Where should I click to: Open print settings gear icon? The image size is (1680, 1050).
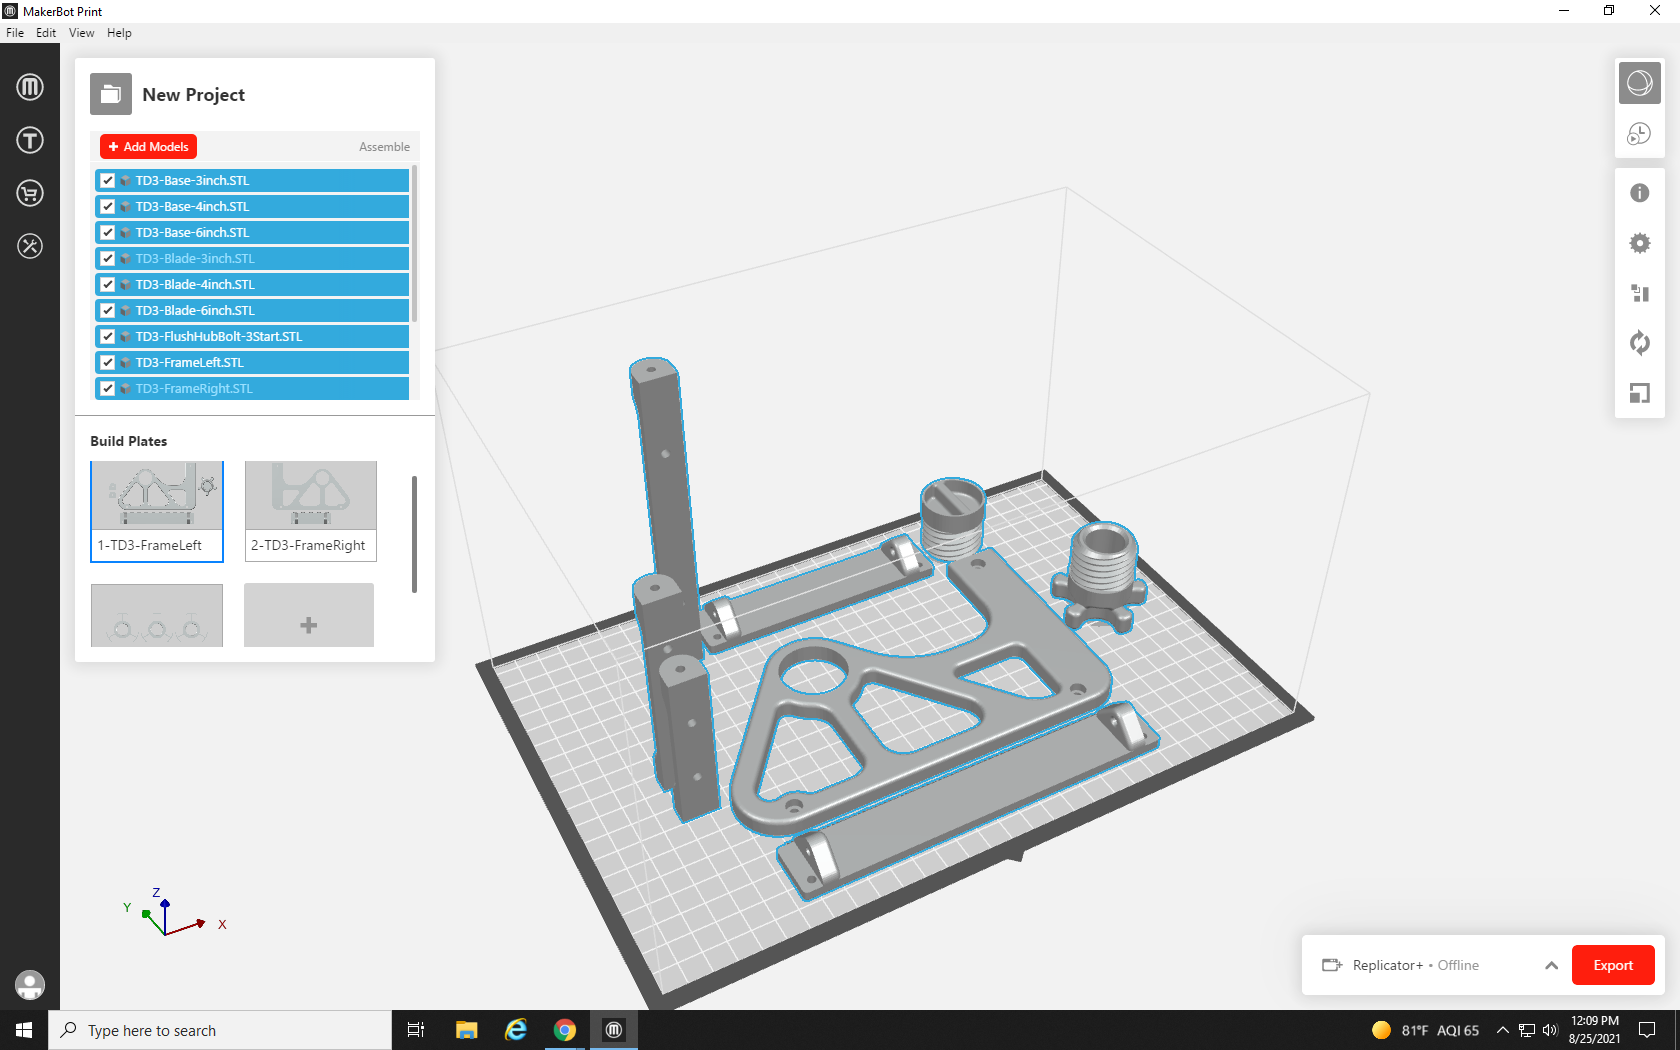coord(1640,243)
